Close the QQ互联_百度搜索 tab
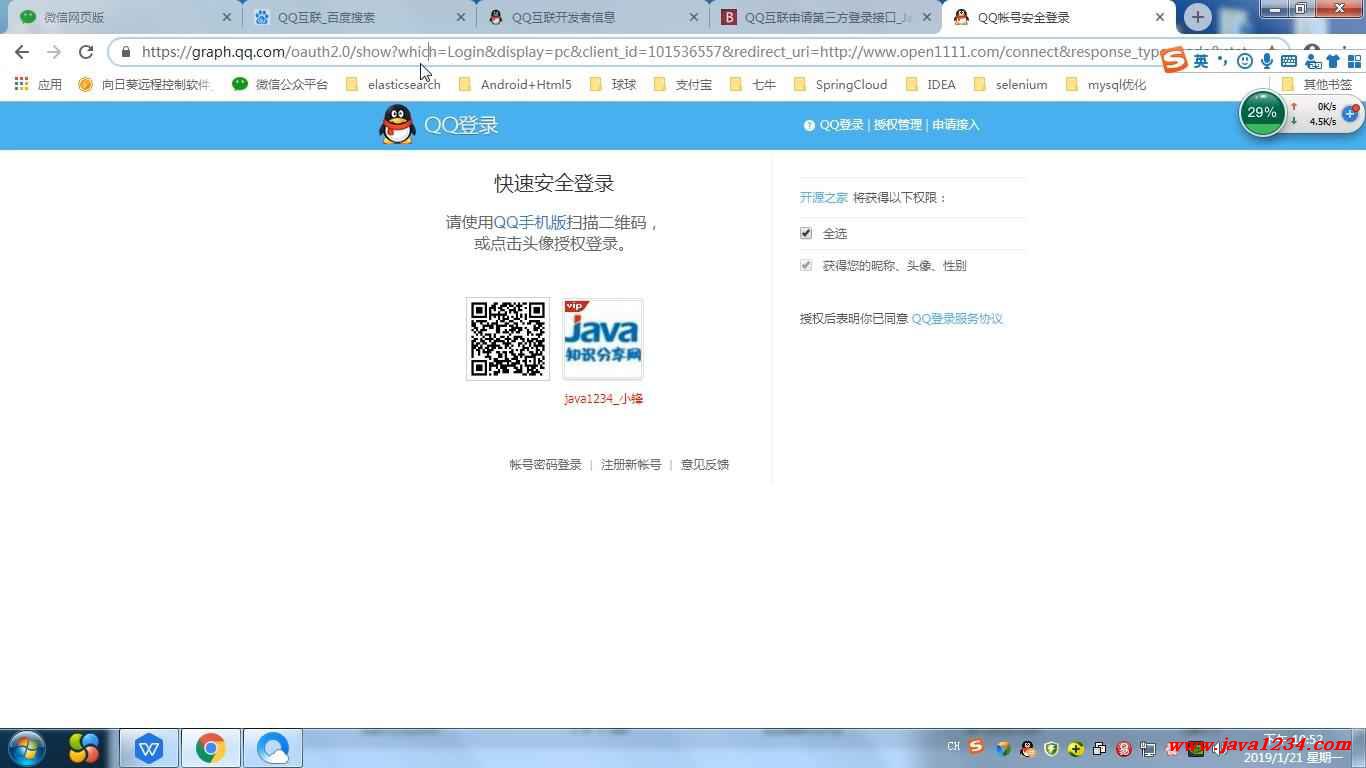The image size is (1366, 768). [461, 17]
